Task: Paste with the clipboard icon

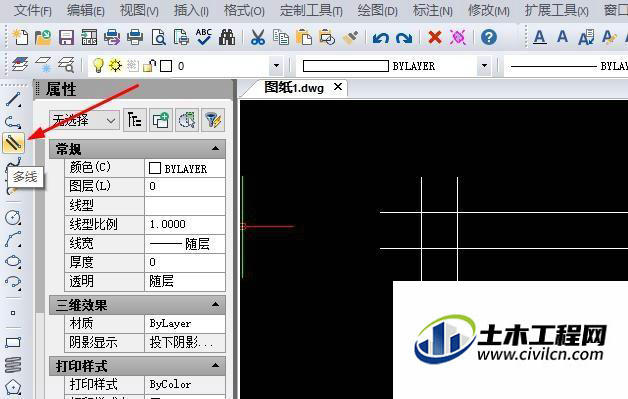Action: [x=304, y=37]
